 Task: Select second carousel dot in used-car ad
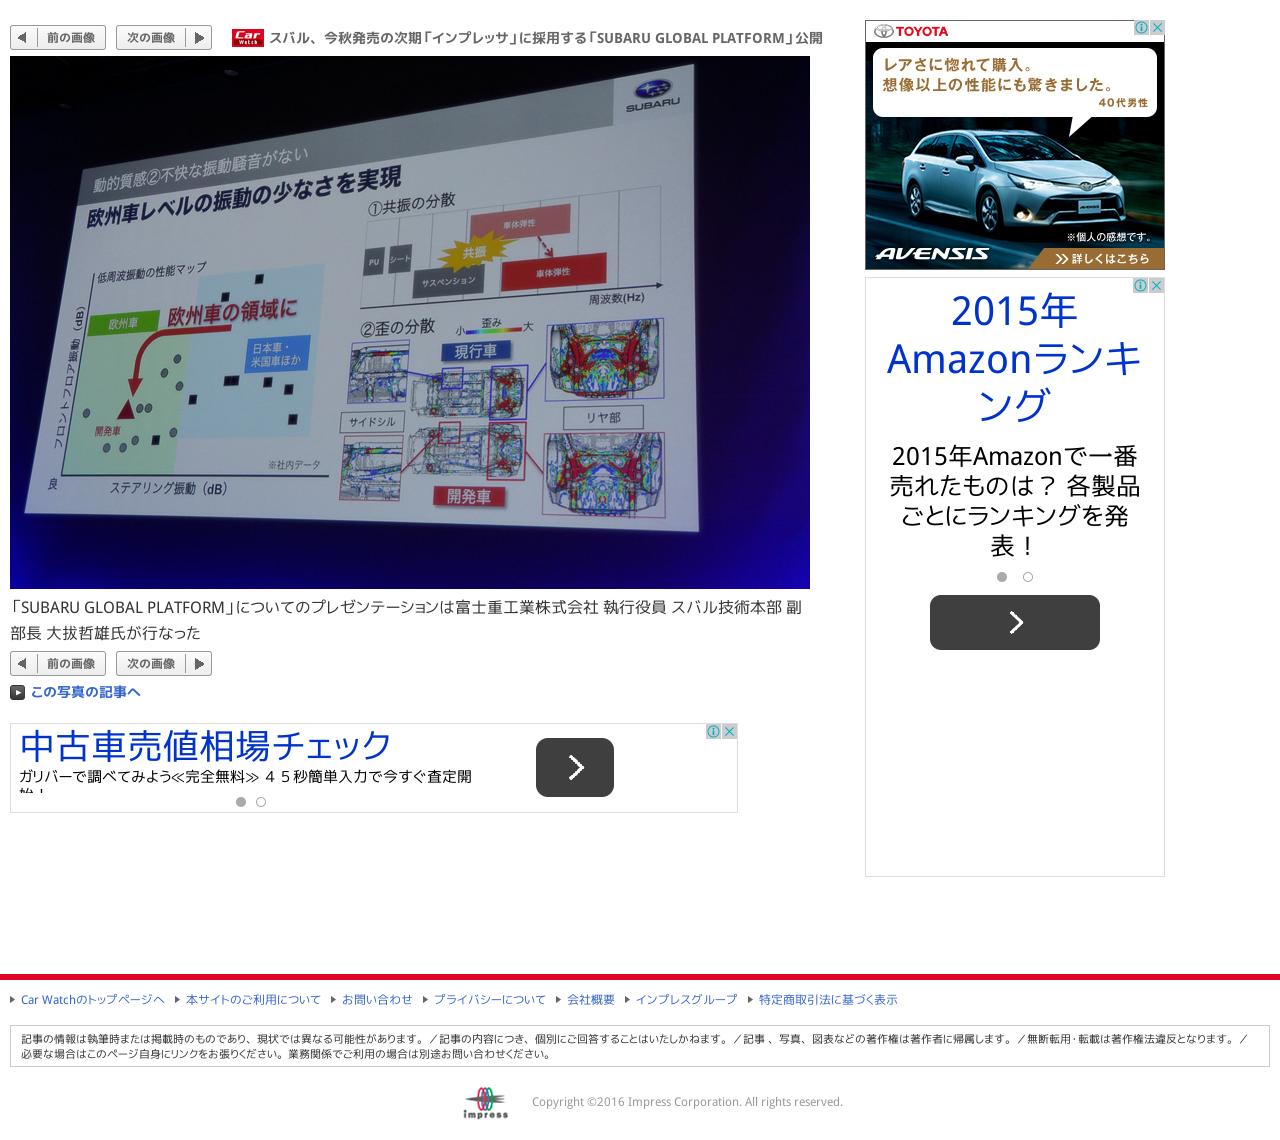click(x=261, y=802)
